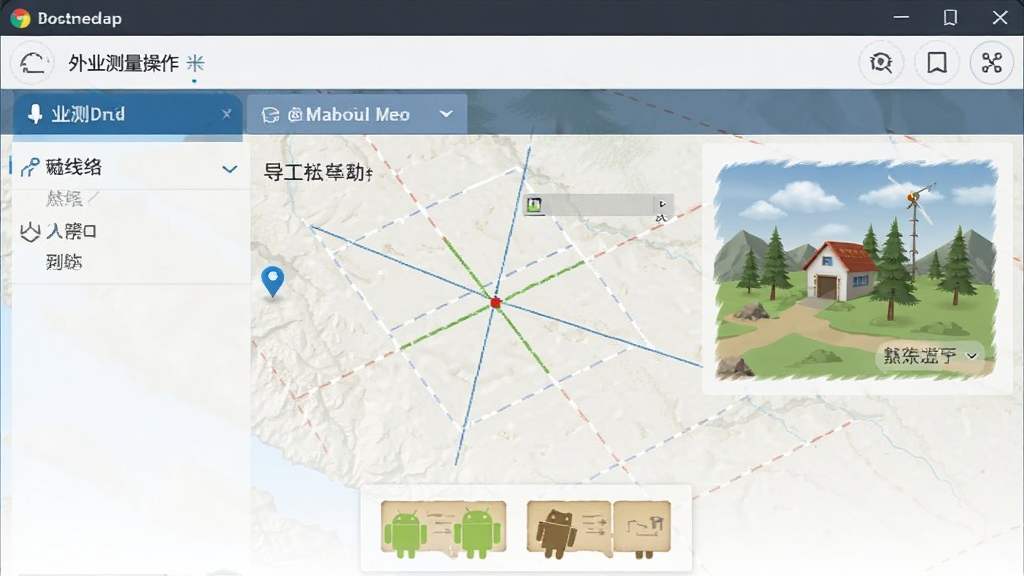The height and width of the screenshot is (576, 1024).
Task: Click the rightmost brown card in the bottom panel
Action: click(642, 529)
